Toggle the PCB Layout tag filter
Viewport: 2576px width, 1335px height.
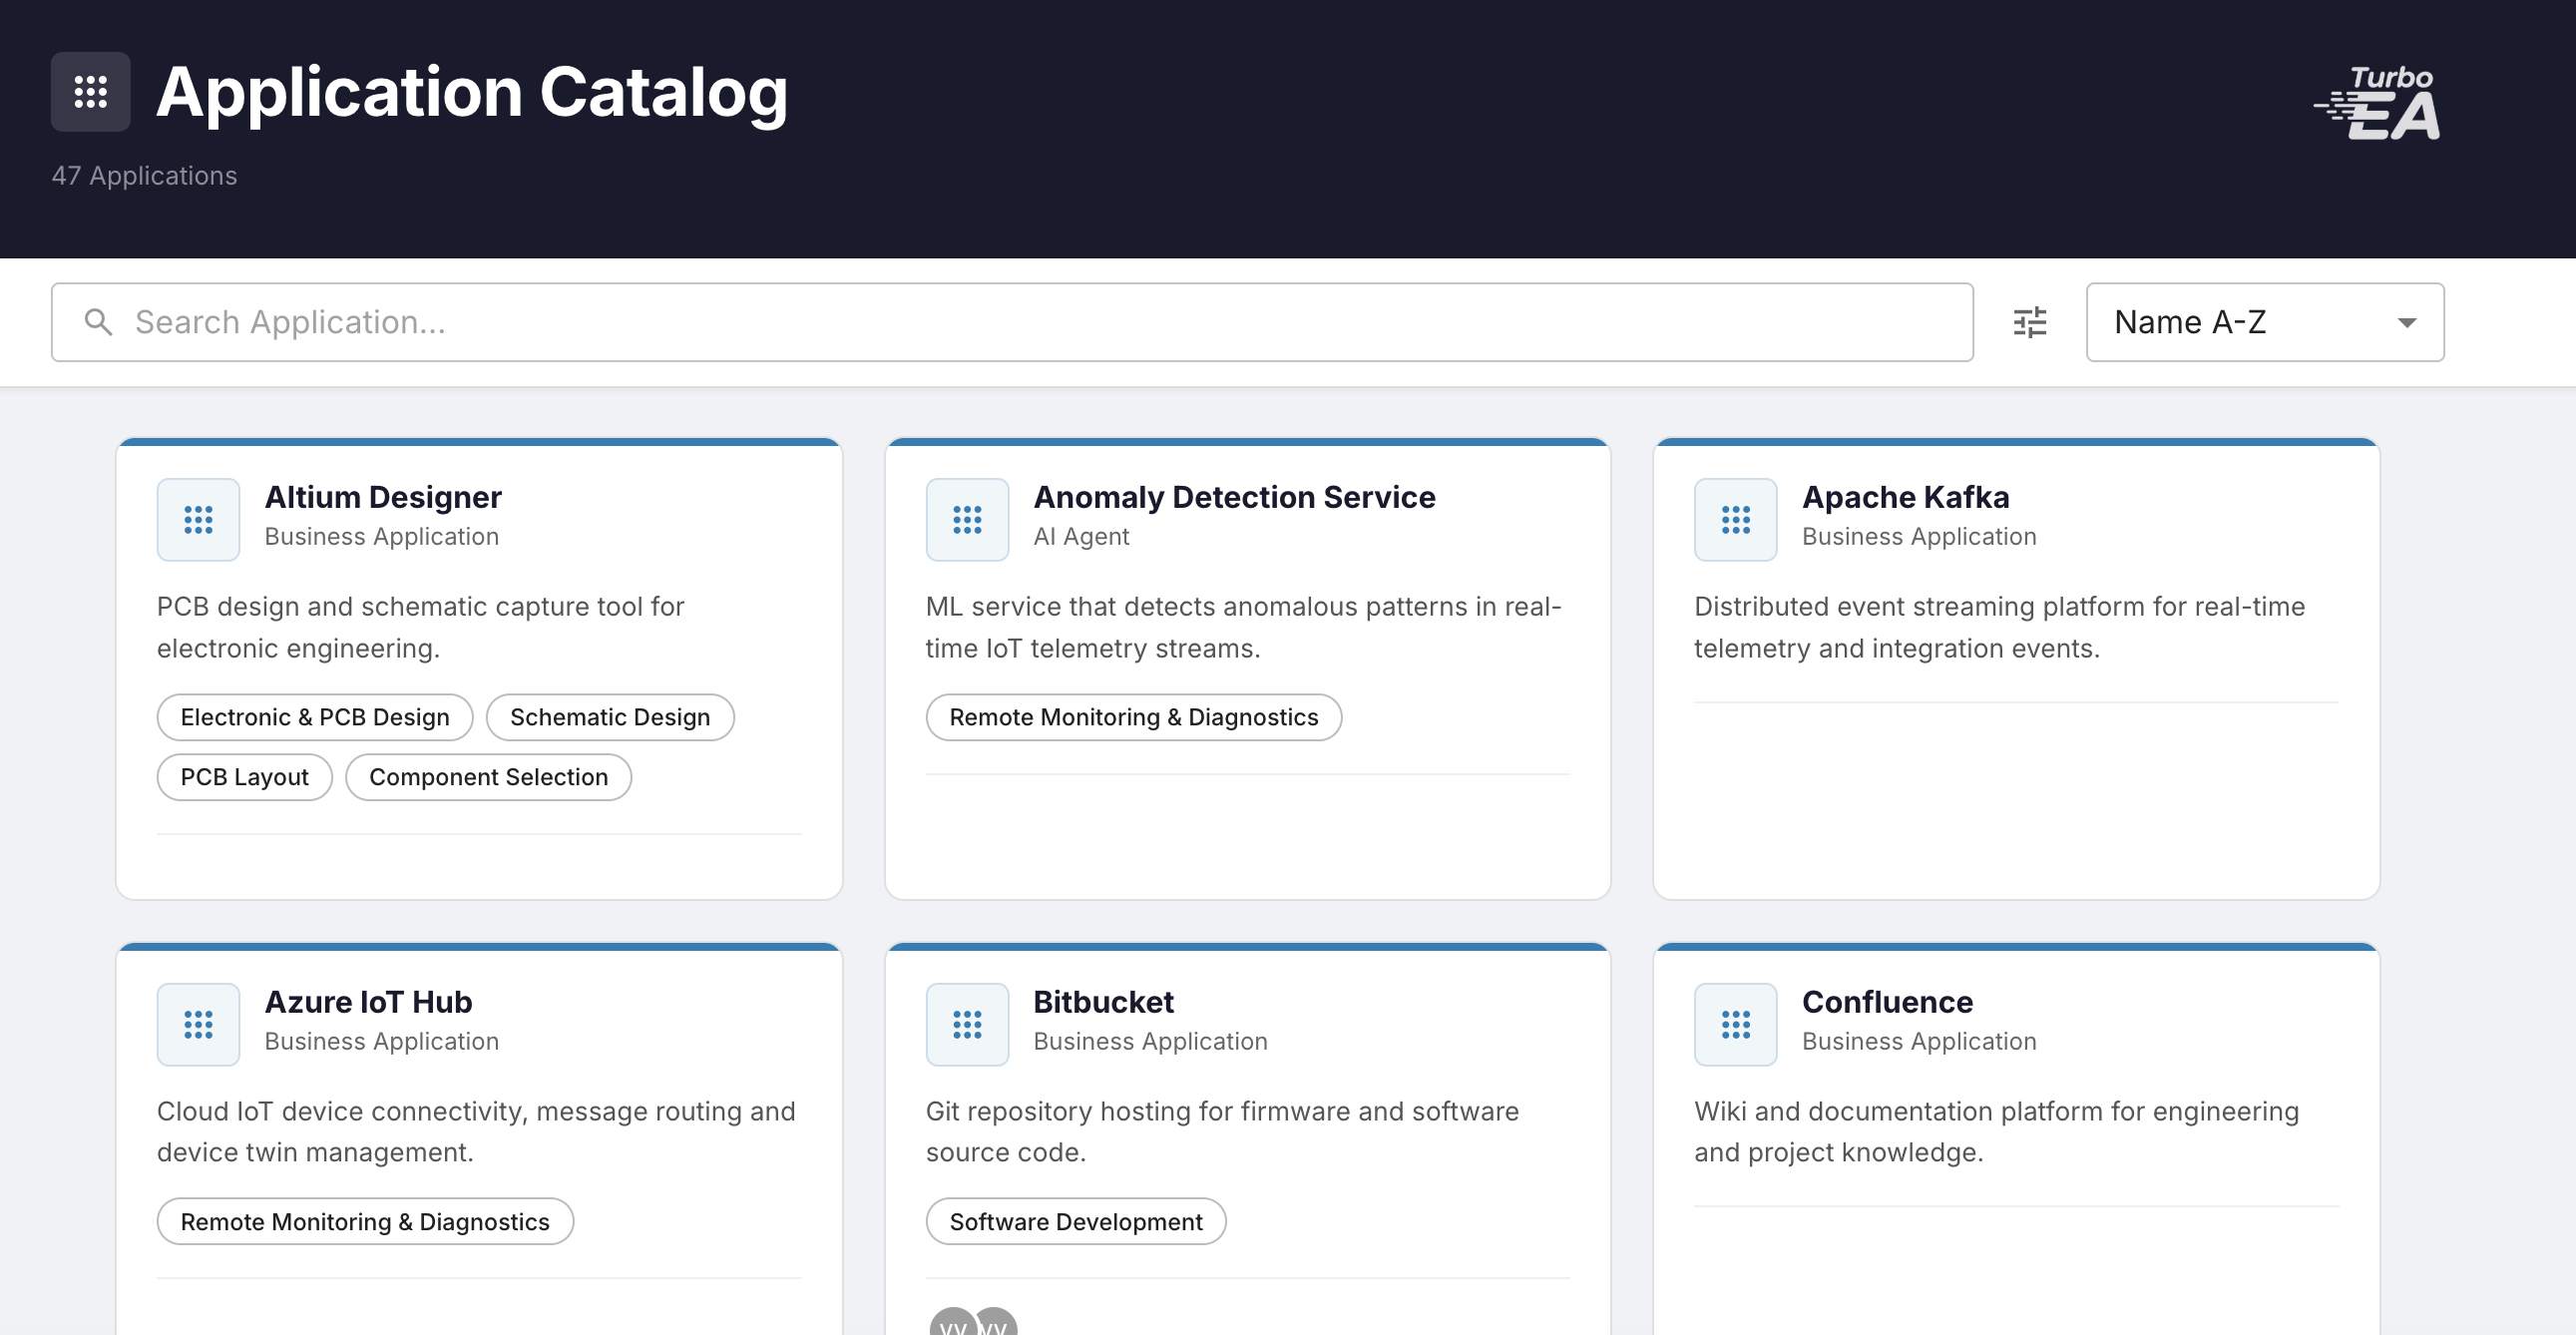coord(244,777)
